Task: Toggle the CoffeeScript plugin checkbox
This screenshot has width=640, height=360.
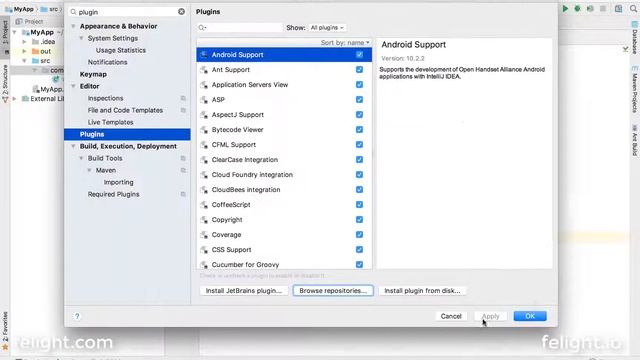Action: (359, 204)
